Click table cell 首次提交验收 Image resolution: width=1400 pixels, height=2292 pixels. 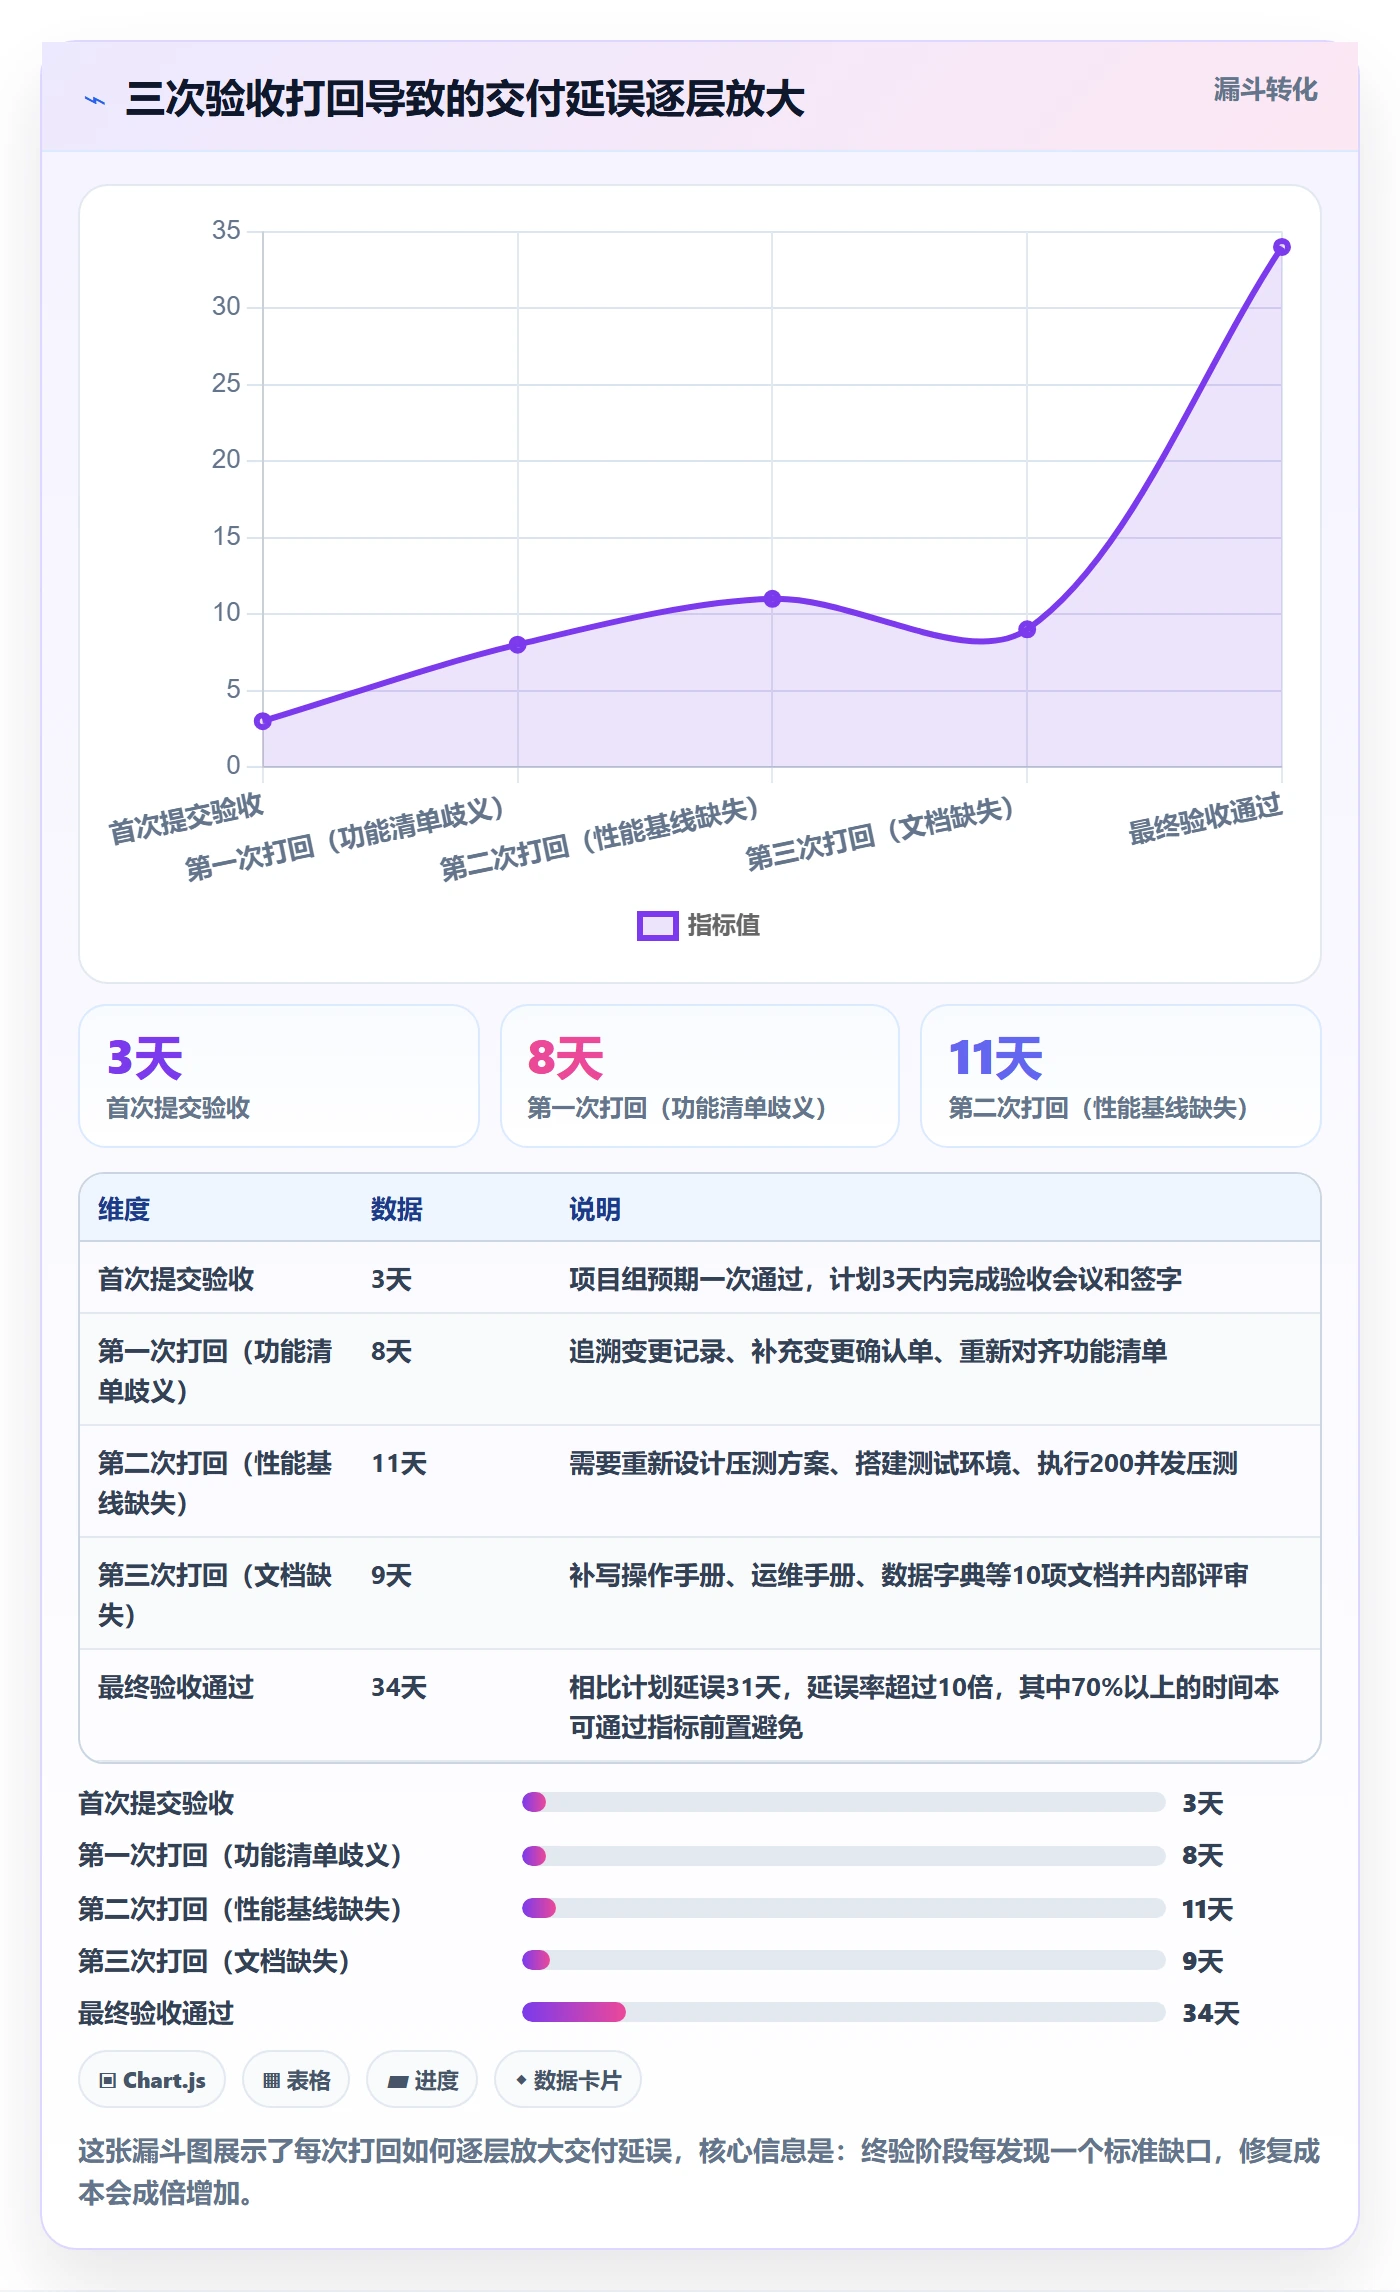[x=176, y=1279]
